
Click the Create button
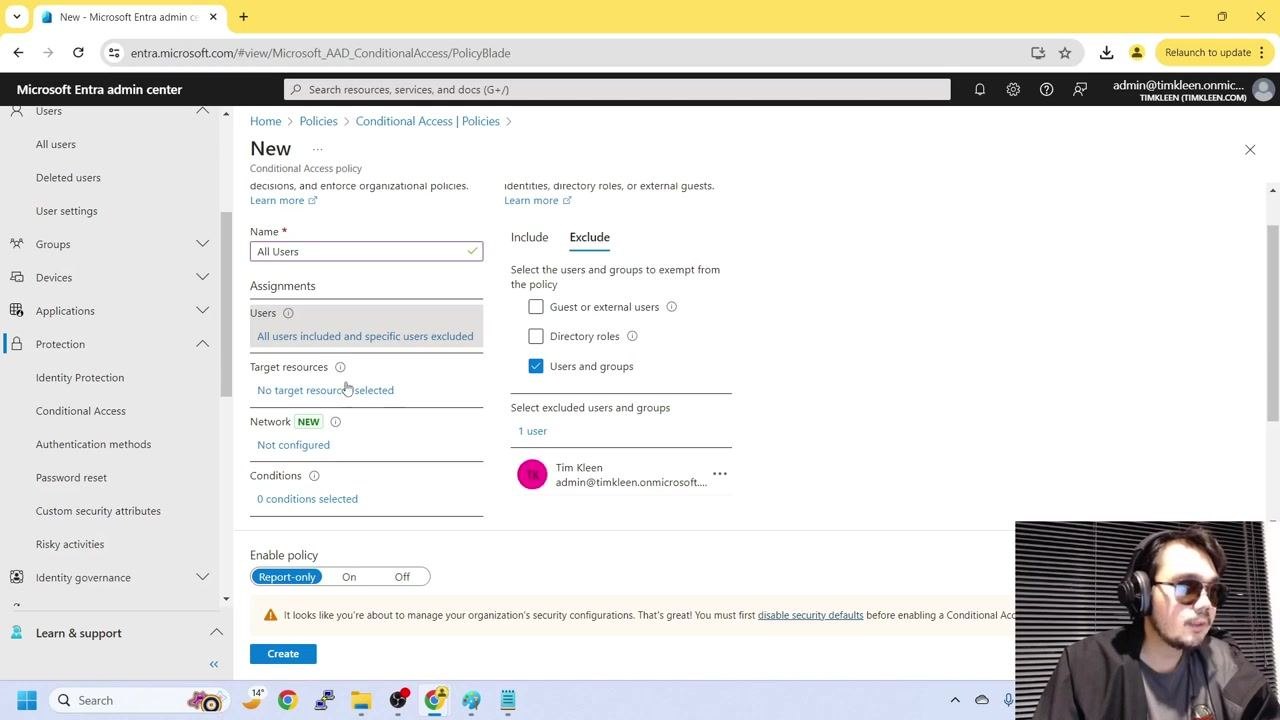283,654
